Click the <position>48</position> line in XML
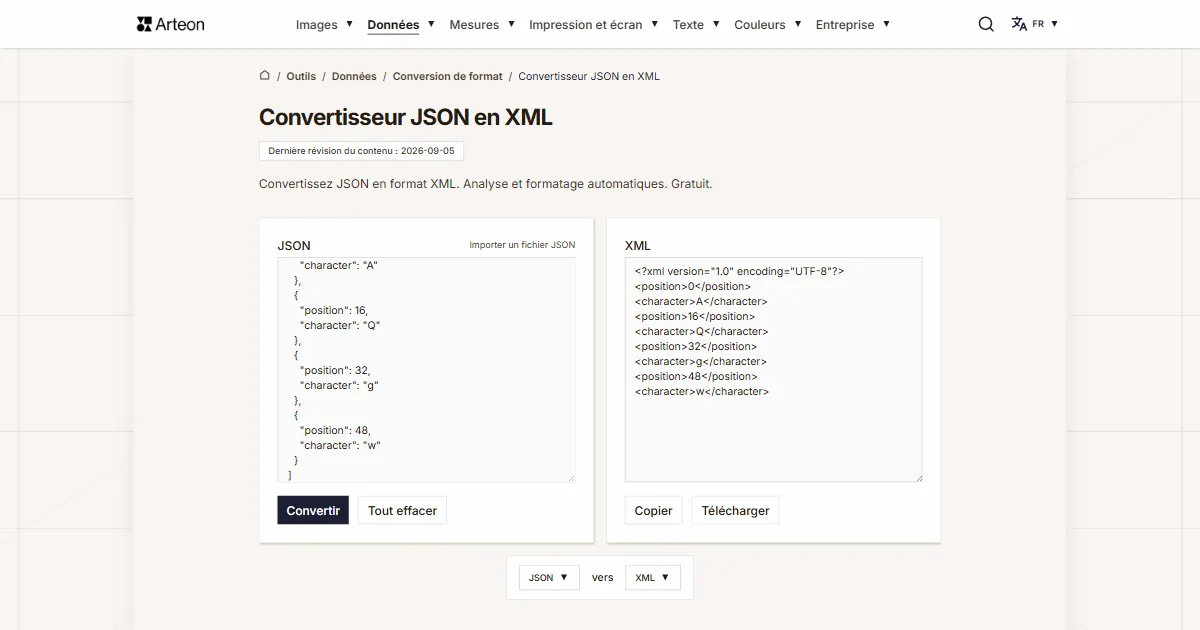The width and height of the screenshot is (1200, 630). [x=696, y=376]
